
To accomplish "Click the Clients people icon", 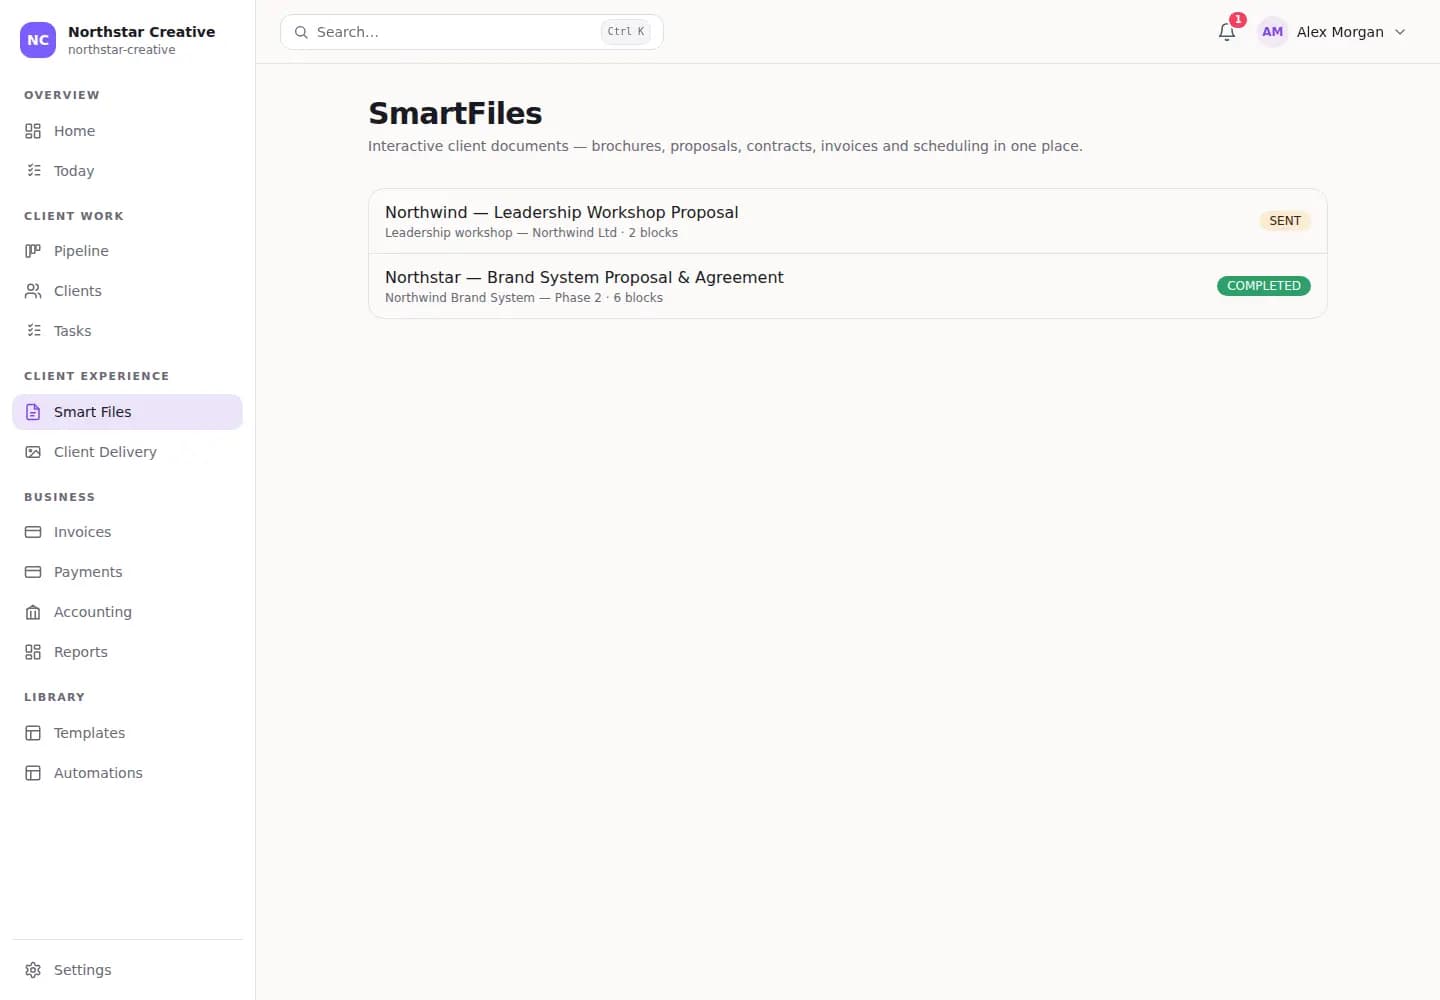I will [x=33, y=291].
